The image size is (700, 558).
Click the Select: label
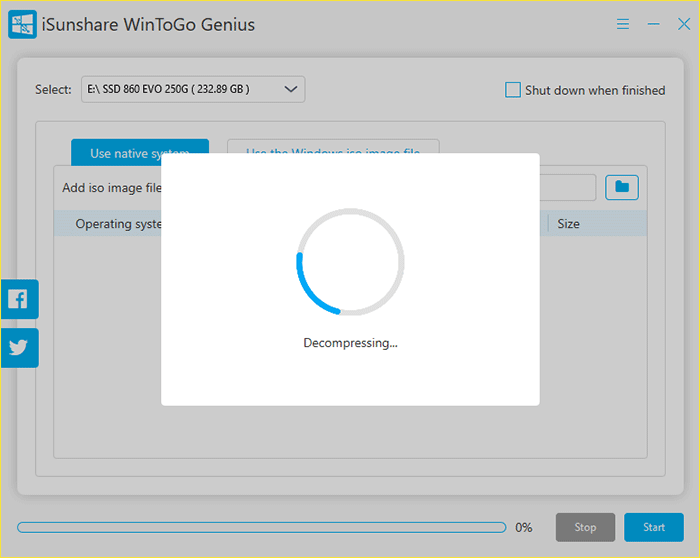[53, 90]
